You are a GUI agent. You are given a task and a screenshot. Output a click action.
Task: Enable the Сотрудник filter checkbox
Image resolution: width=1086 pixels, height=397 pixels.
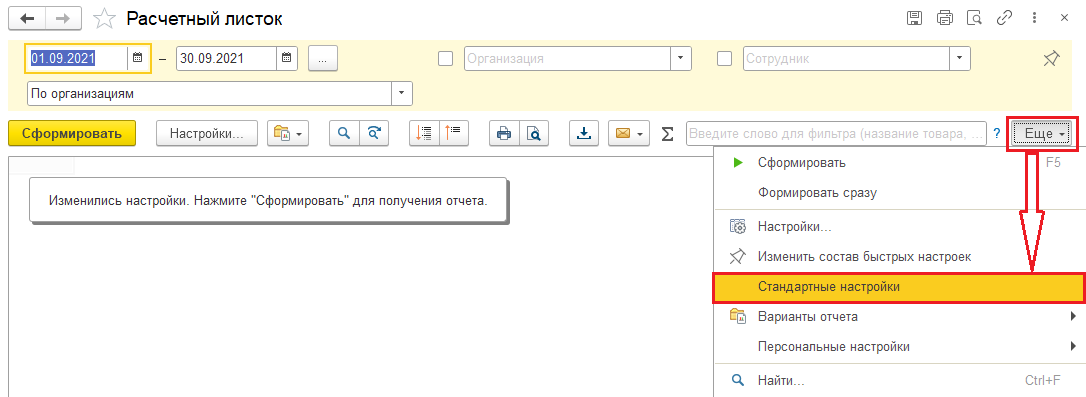click(724, 59)
